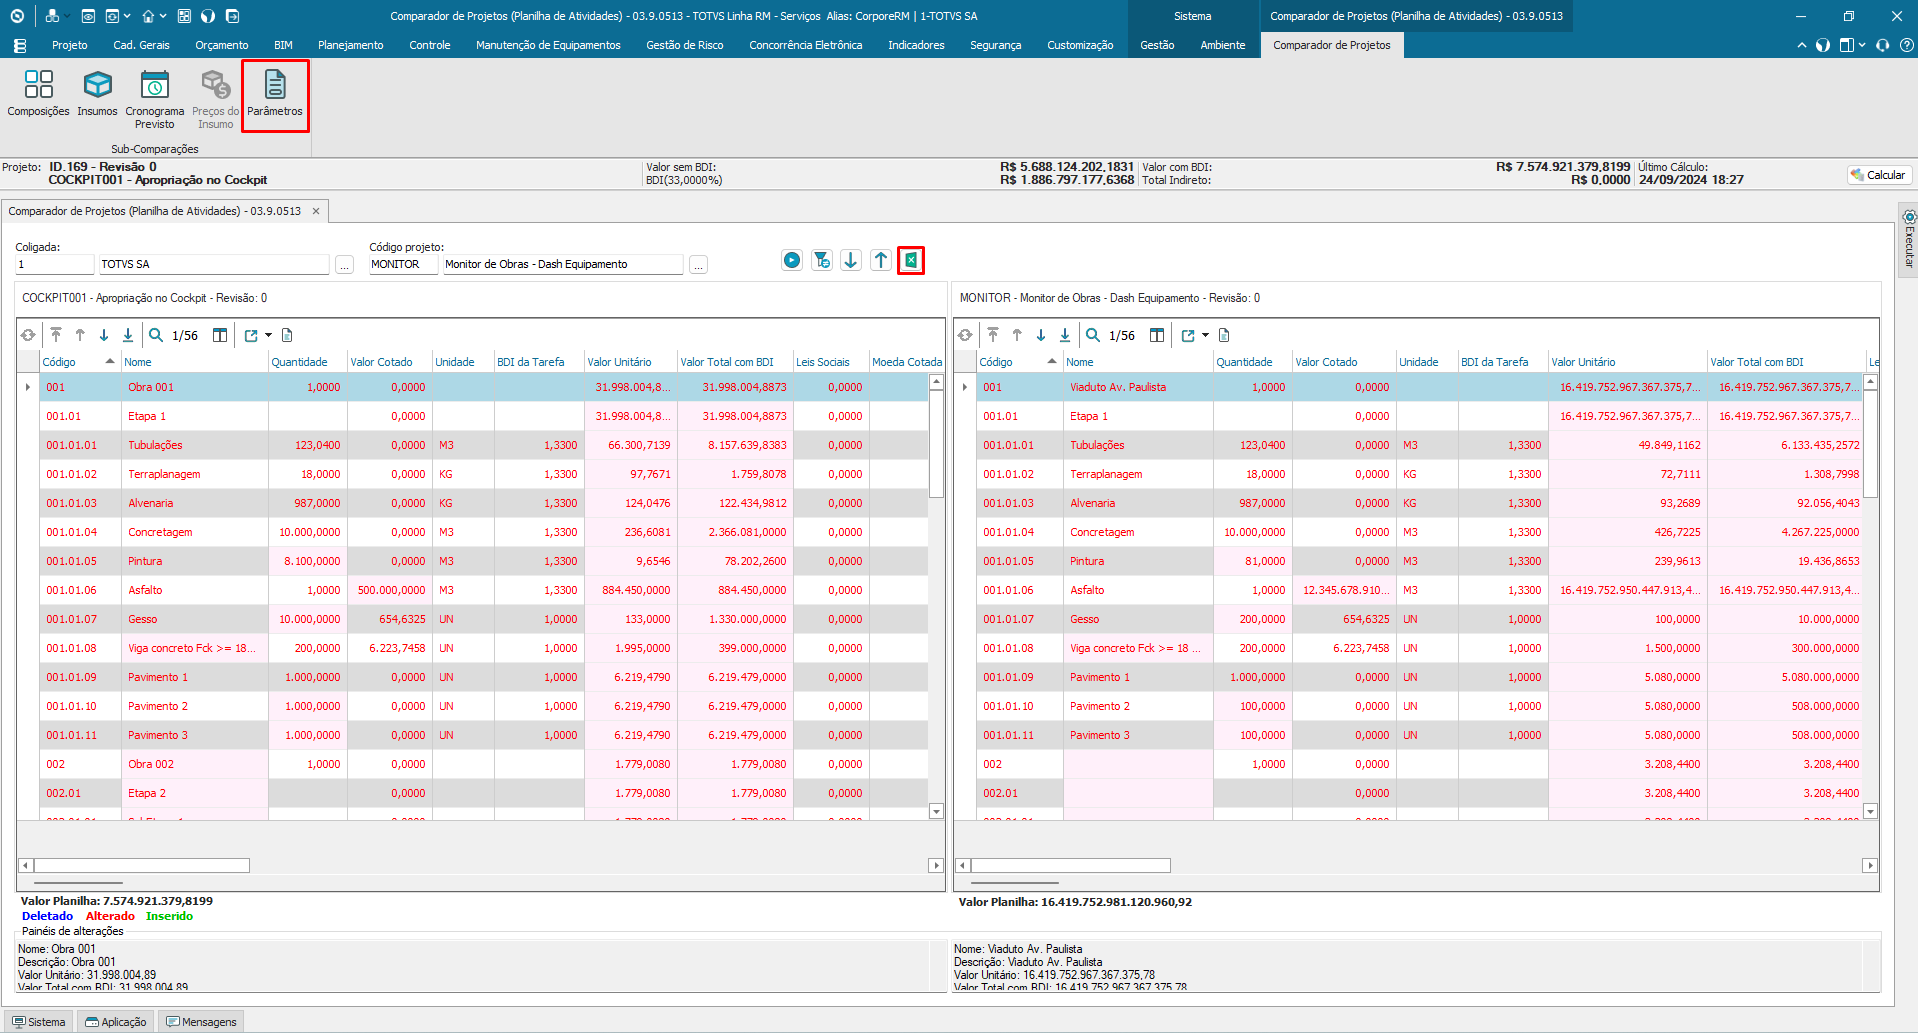
Task: Close the Comparador de Projetos document tab
Action: pyautogui.click(x=316, y=211)
